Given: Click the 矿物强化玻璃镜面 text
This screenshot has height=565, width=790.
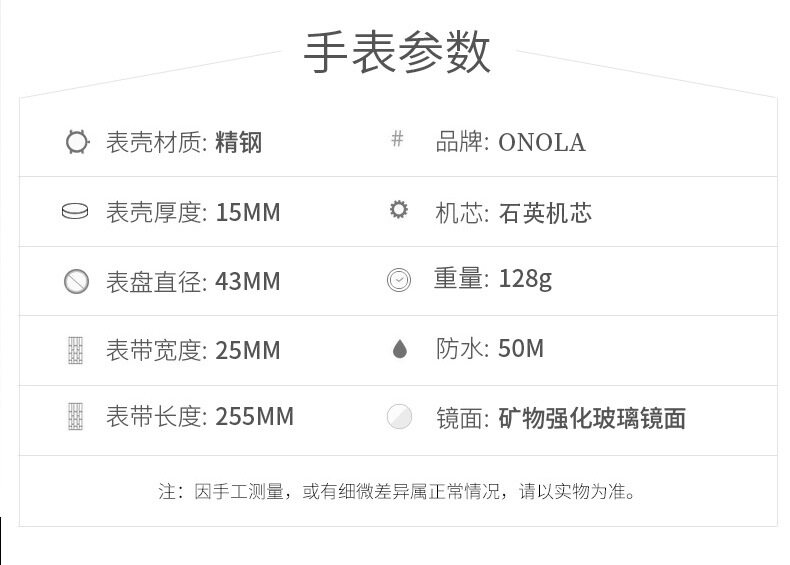Looking at the screenshot, I should (x=591, y=418).
